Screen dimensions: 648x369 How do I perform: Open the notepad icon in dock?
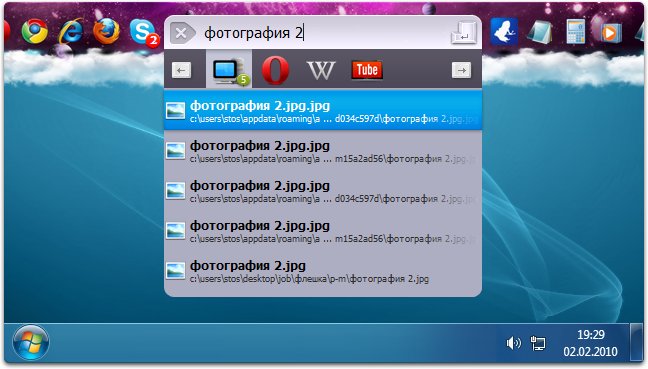point(540,31)
